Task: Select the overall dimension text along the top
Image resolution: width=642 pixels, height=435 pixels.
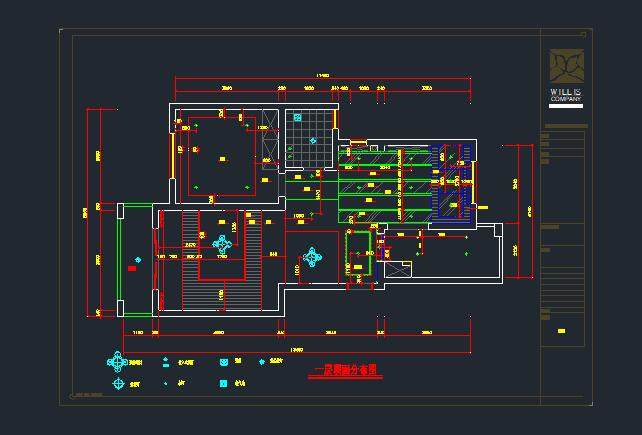Action: pos(322,76)
